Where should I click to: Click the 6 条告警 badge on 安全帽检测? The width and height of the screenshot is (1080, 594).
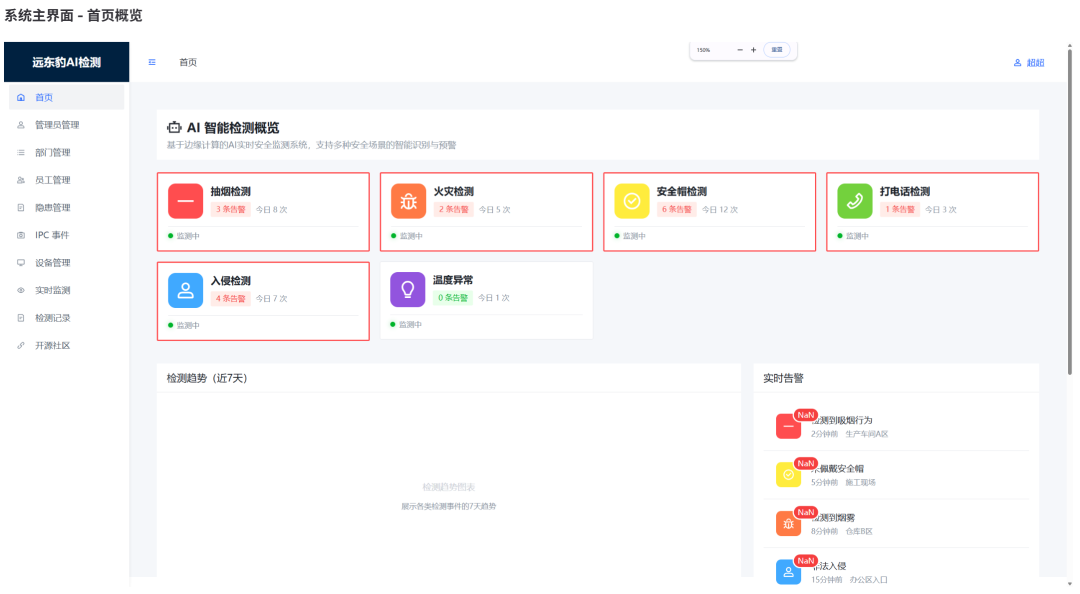677,209
